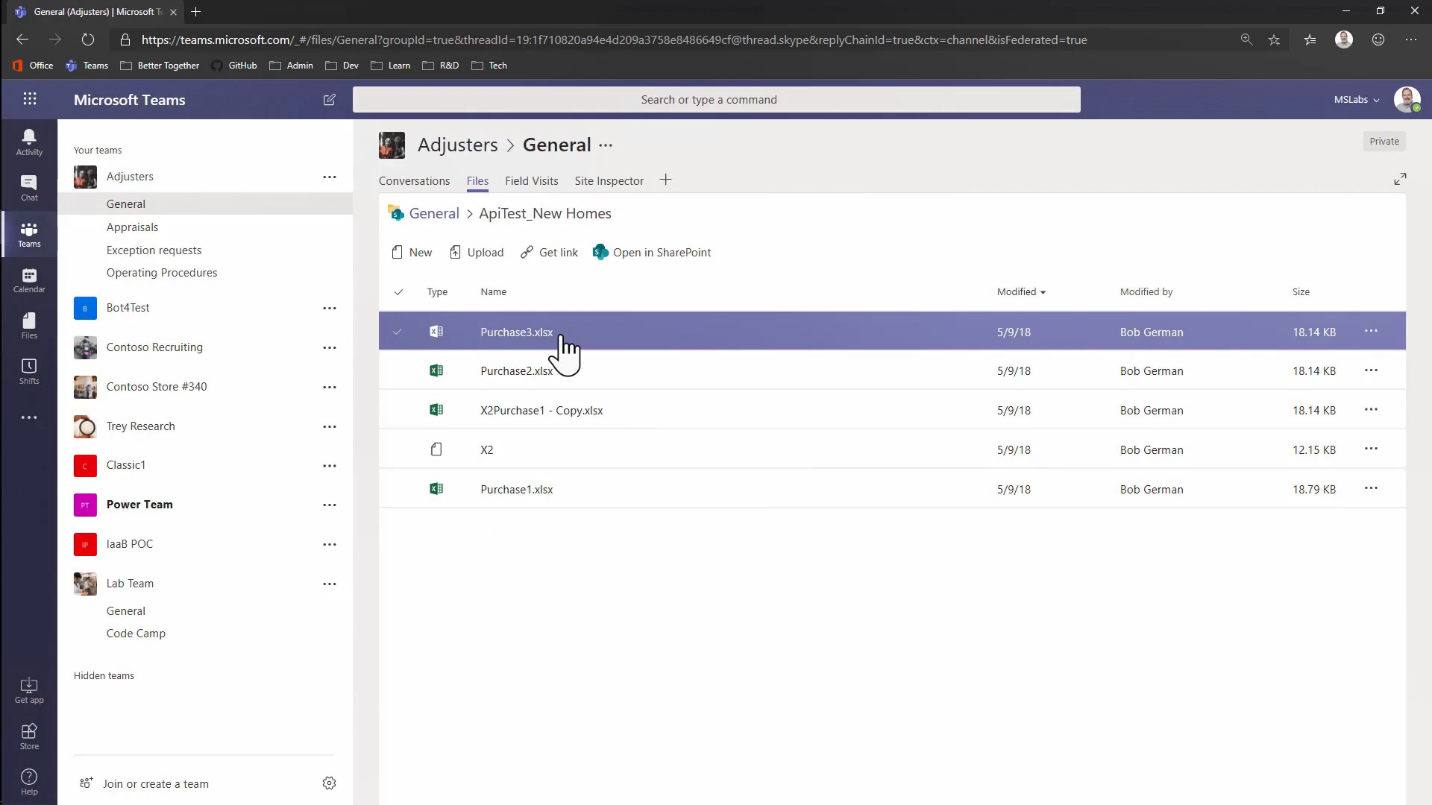Select the Trey Research team
The width and height of the screenshot is (1432, 805).
point(140,426)
